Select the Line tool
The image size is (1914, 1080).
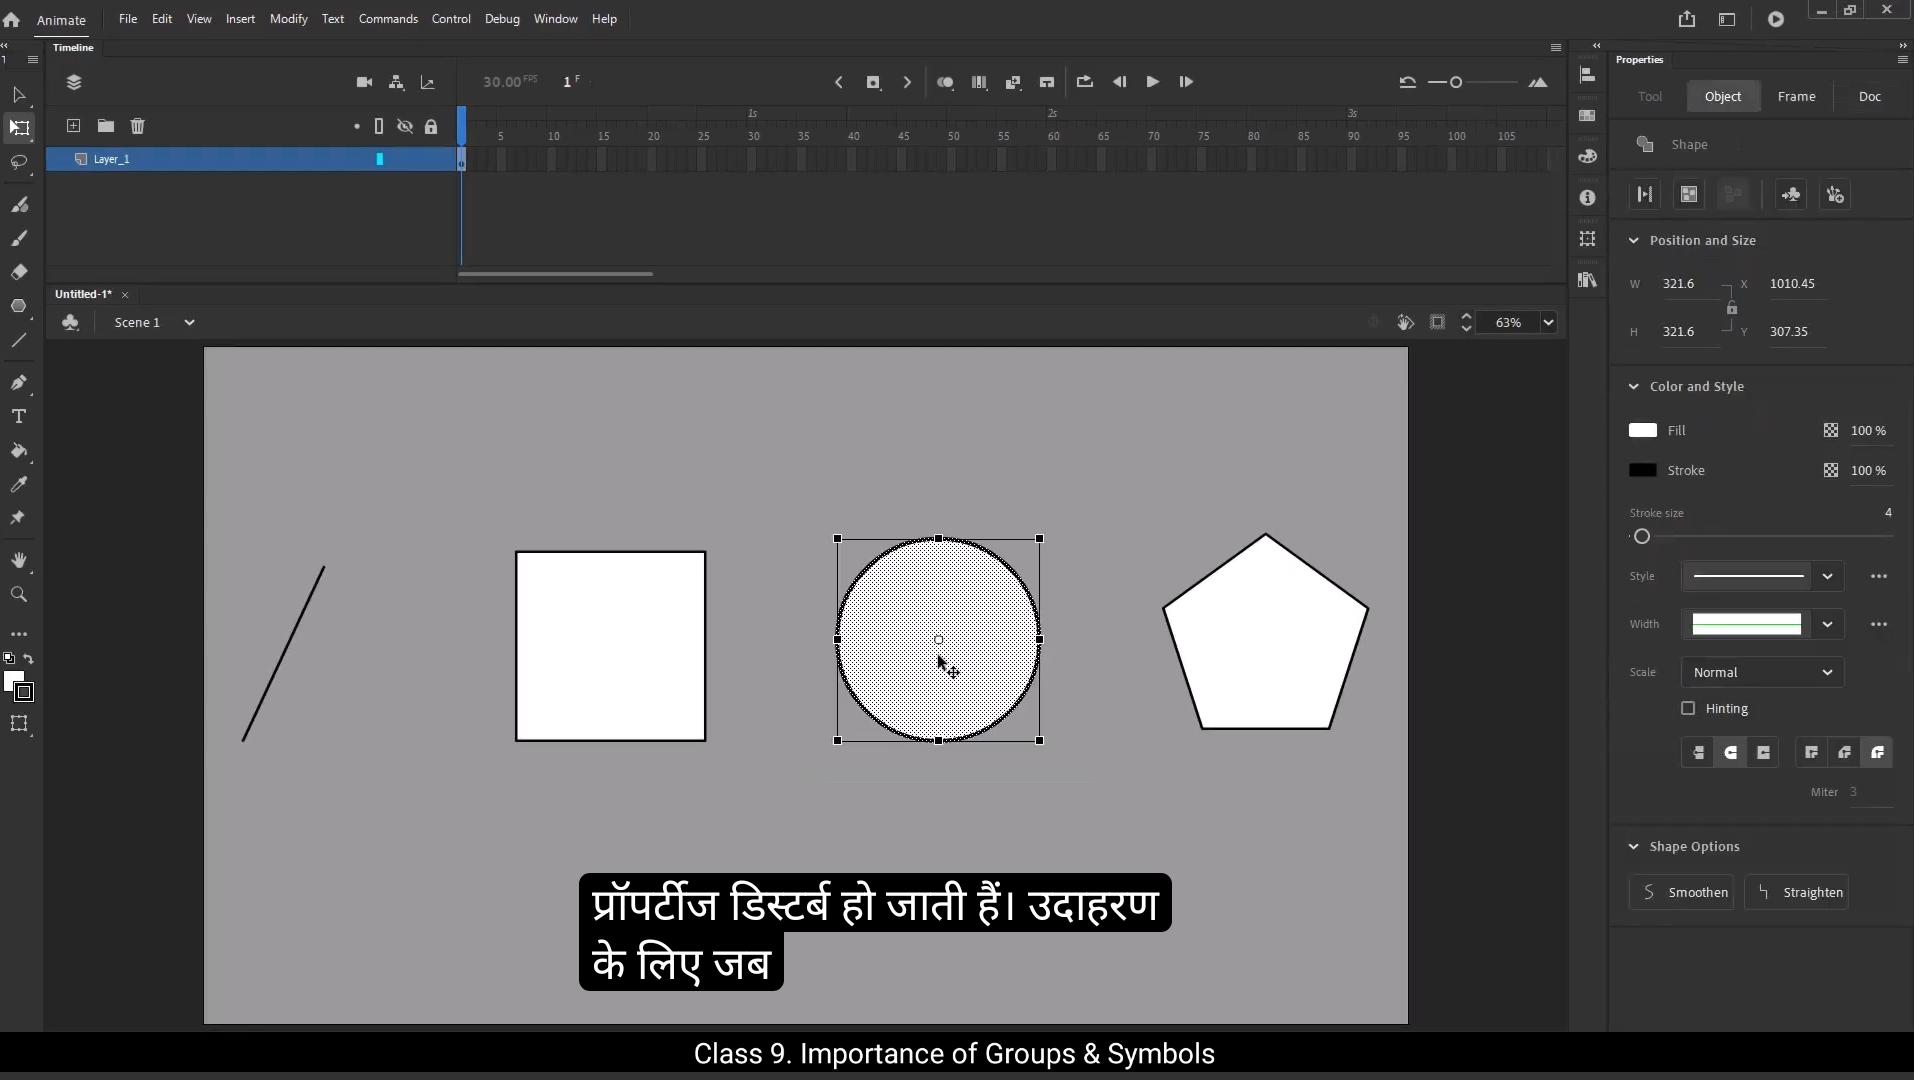(18, 340)
